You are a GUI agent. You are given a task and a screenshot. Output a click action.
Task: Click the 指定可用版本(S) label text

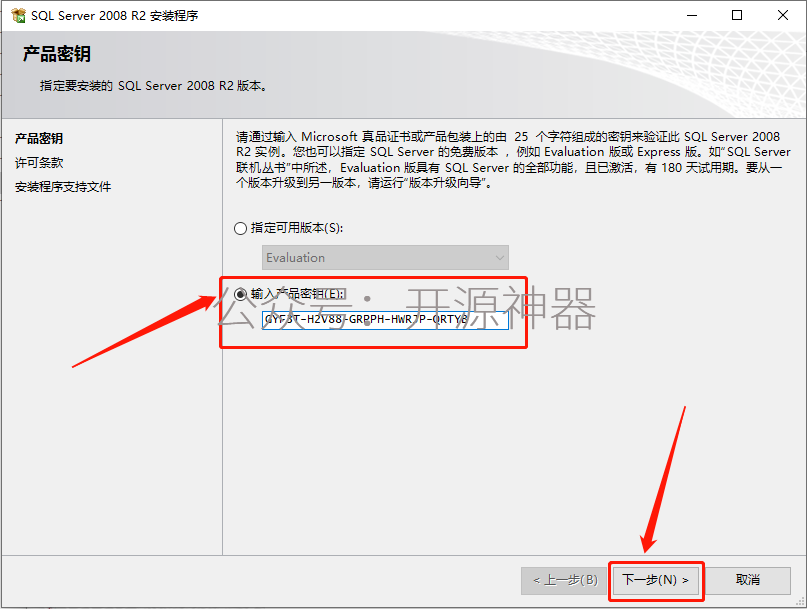tap(297, 228)
